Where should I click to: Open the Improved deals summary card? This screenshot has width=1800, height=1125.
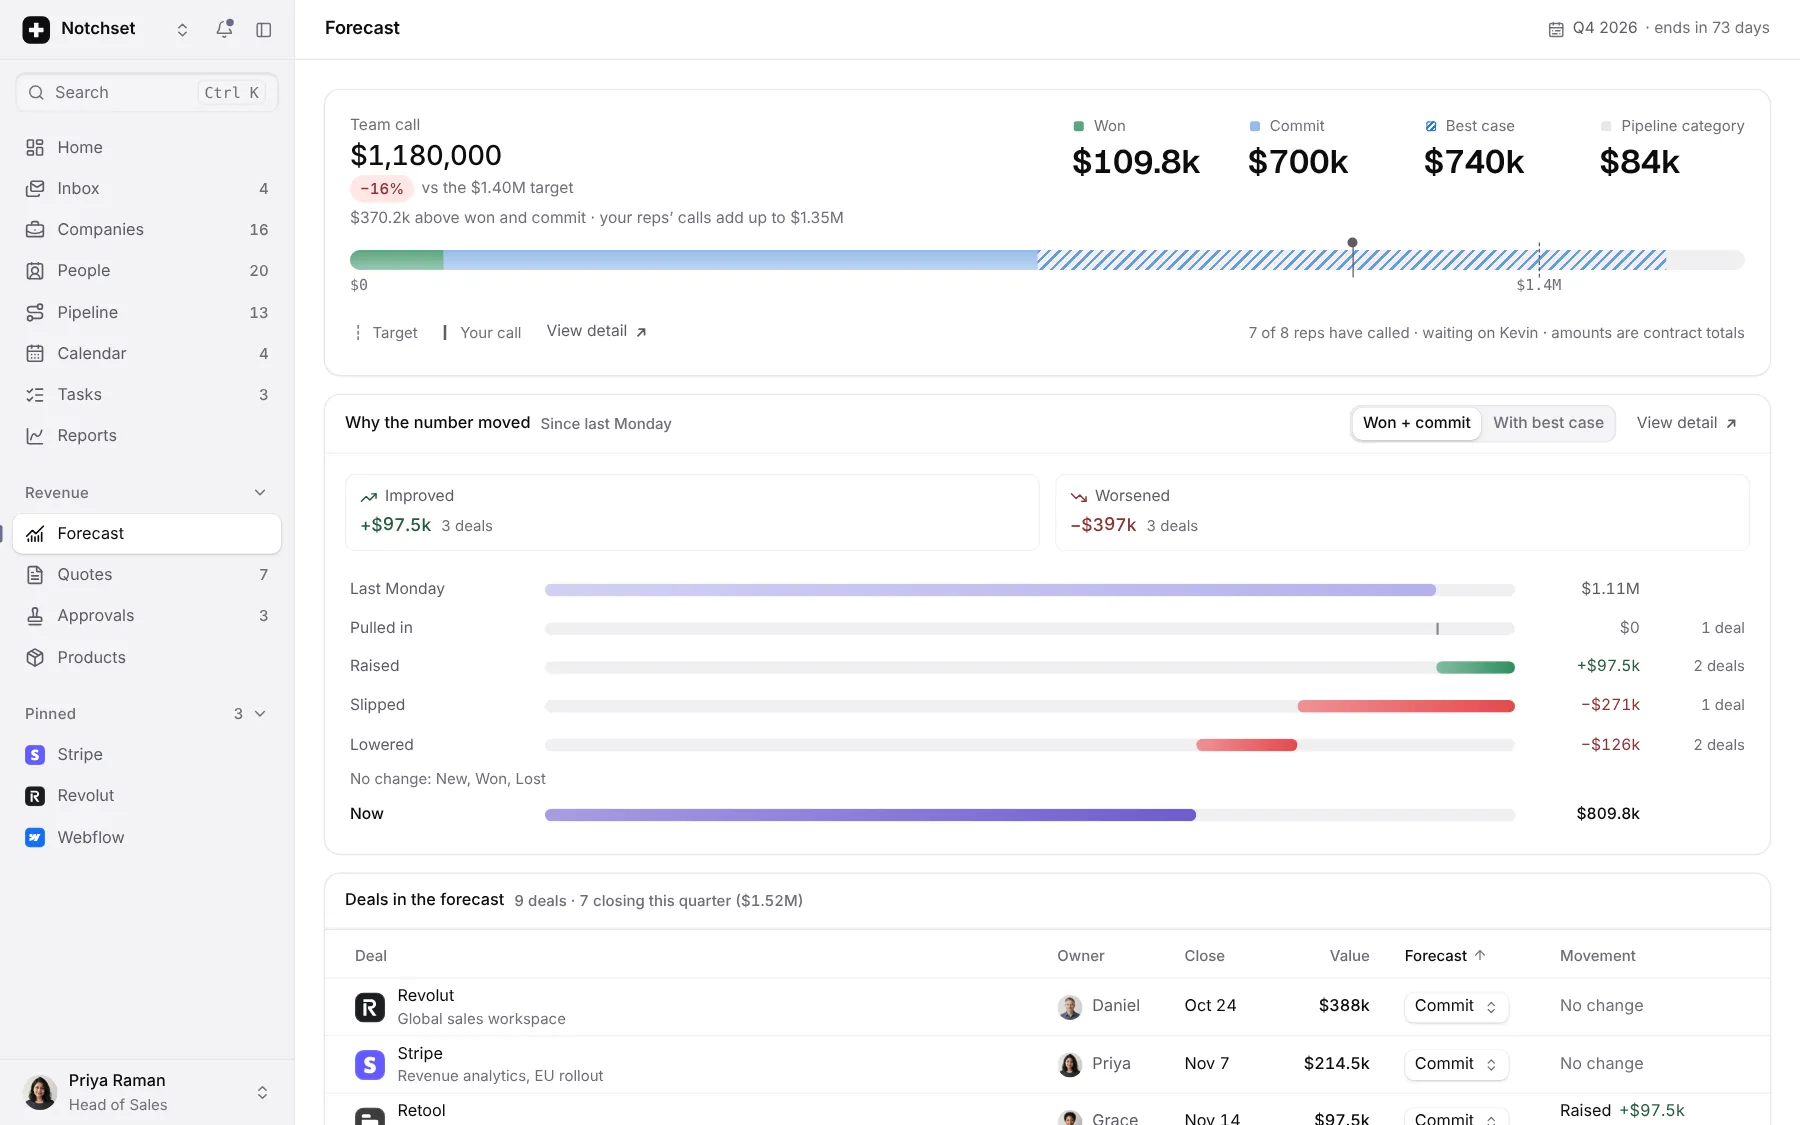click(x=692, y=512)
